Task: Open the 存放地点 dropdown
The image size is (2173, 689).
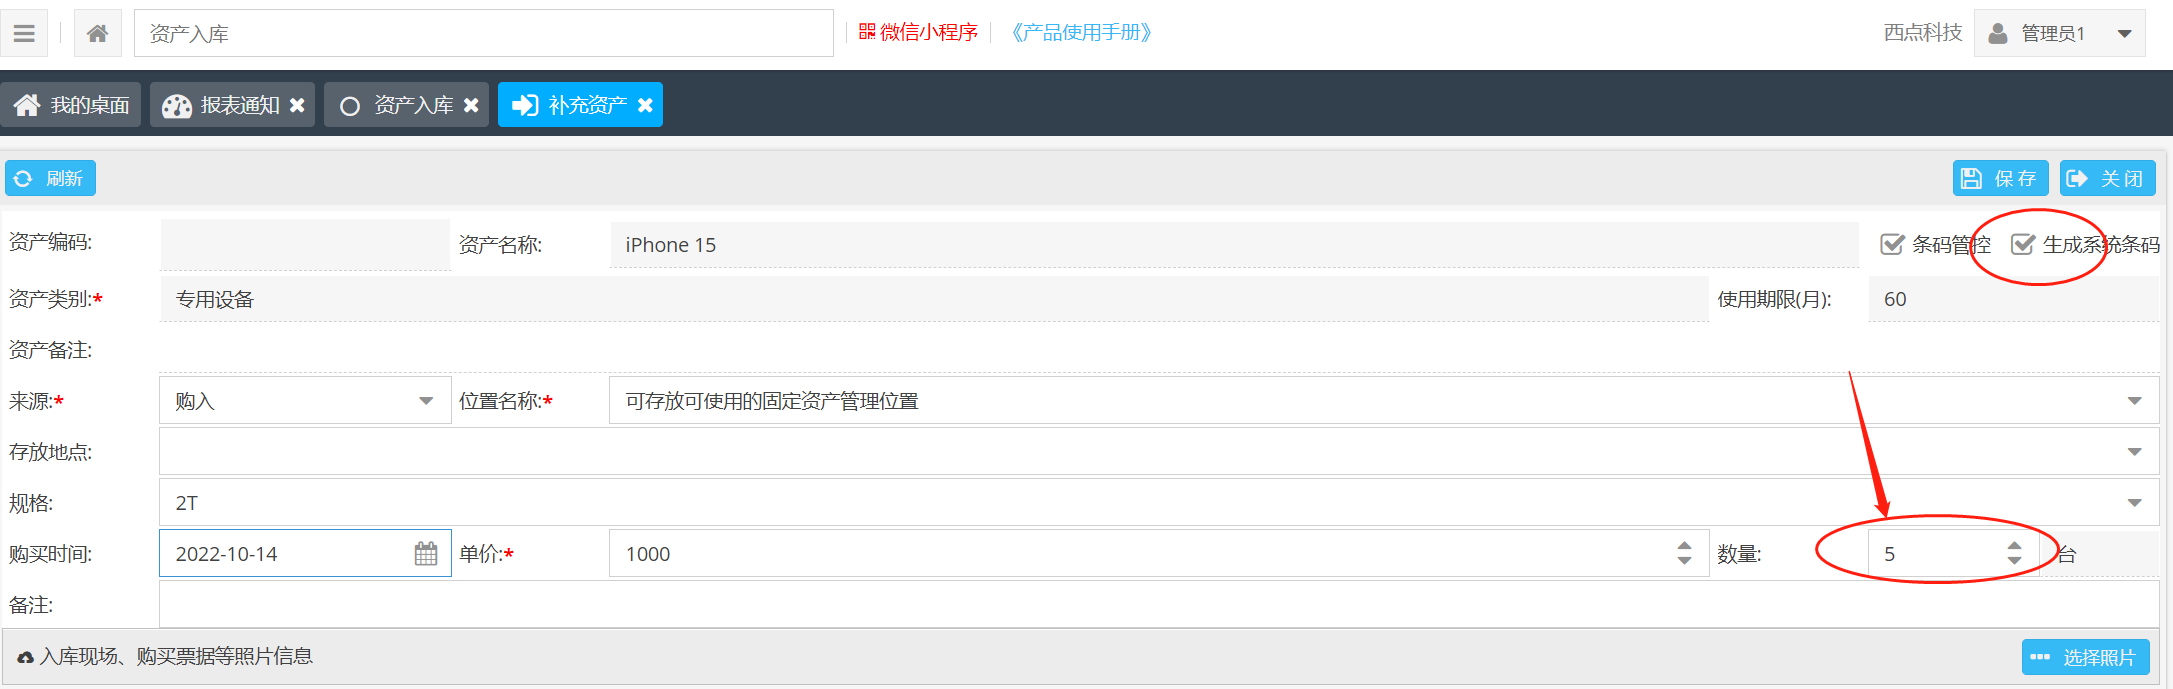Action: coord(1159,452)
